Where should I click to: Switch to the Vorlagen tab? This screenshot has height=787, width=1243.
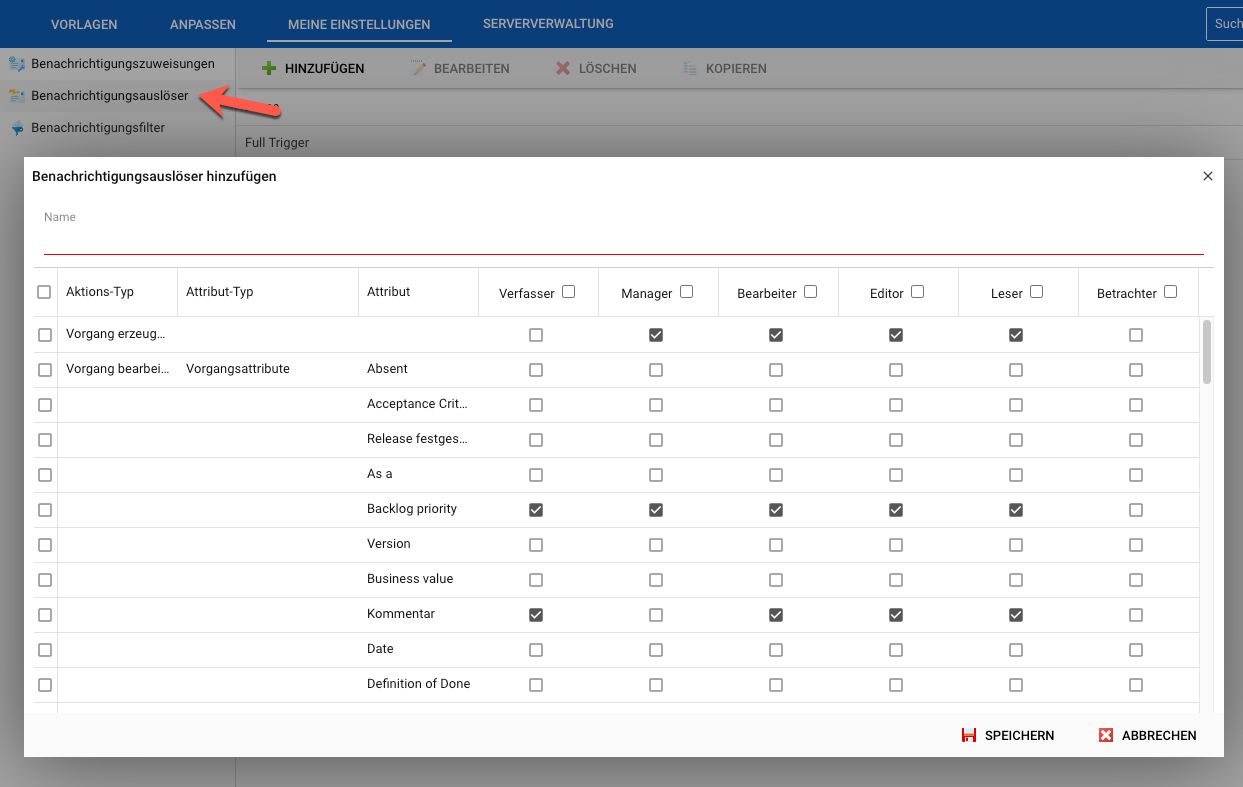point(84,24)
